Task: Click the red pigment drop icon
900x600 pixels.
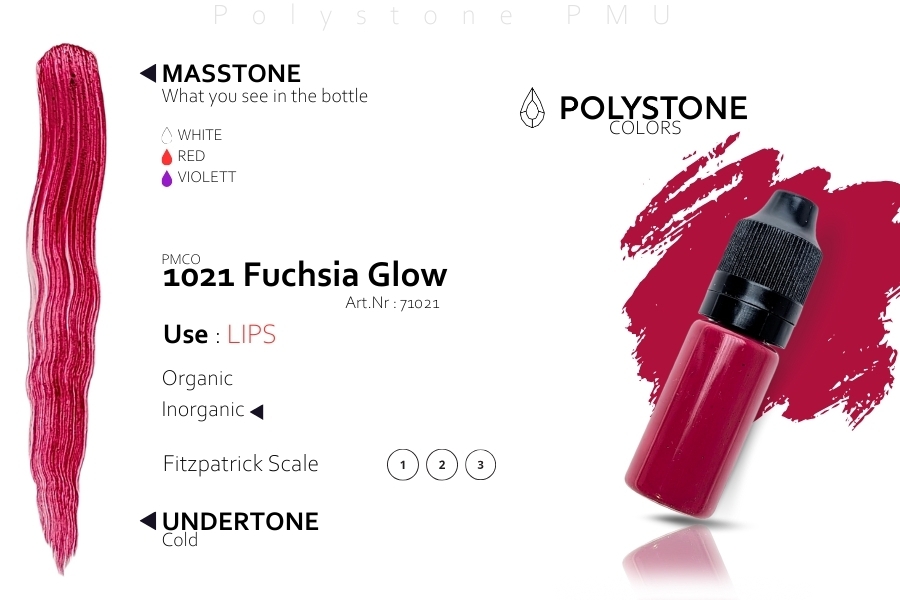Action: point(166,157)
